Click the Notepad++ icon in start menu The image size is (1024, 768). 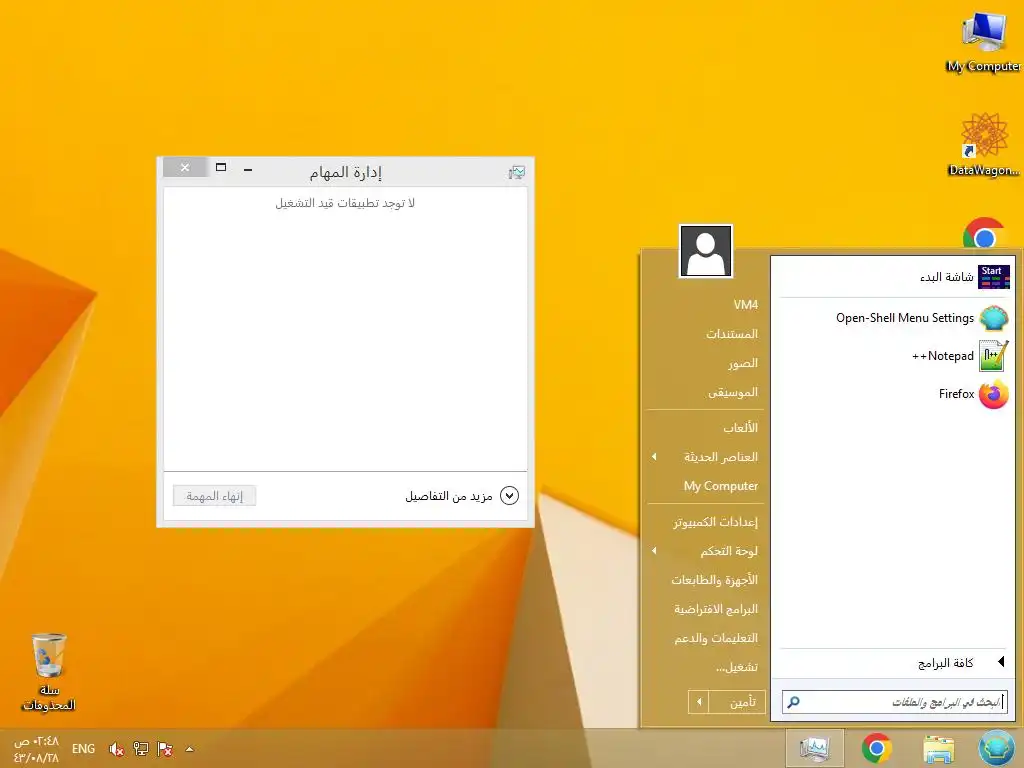[x=994, y=356]
